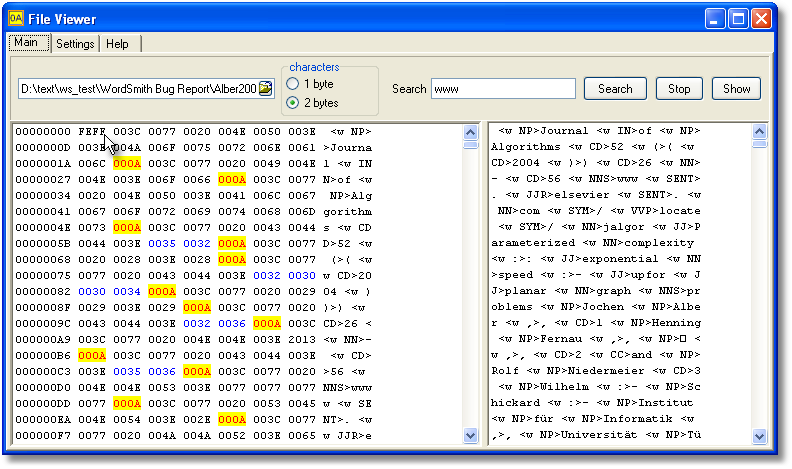This screenshot has height=469, width=792.
Task: Click word Fernau in text pane
Action: coord(561,339)
